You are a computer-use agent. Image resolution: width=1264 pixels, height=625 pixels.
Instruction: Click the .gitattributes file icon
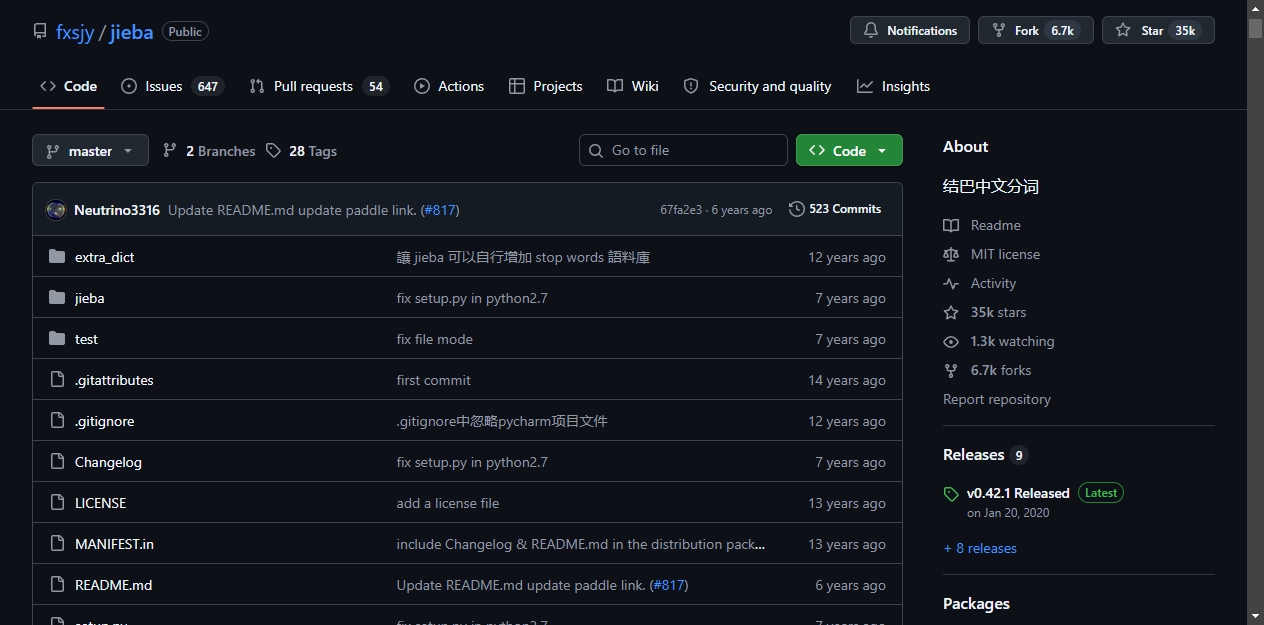(57, 380)
